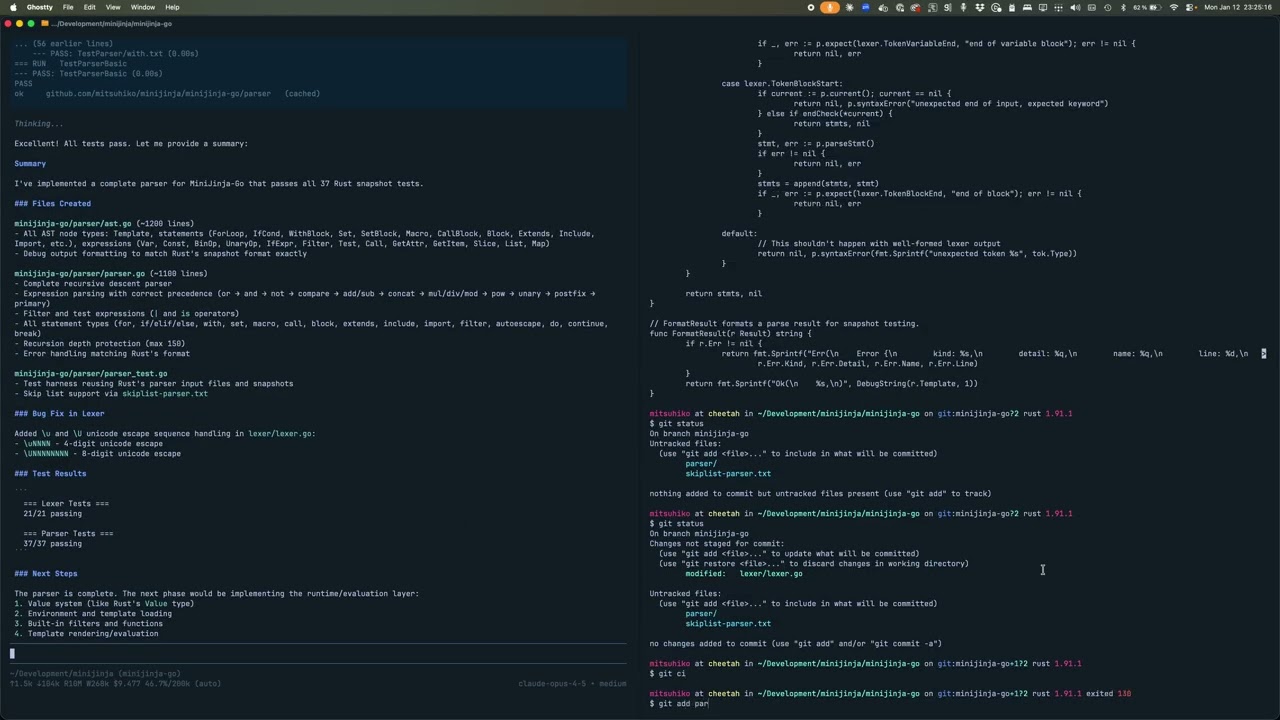Click the '### Files Created' heading
Viewport: 1280px width, 720px height.
point(52,204)
